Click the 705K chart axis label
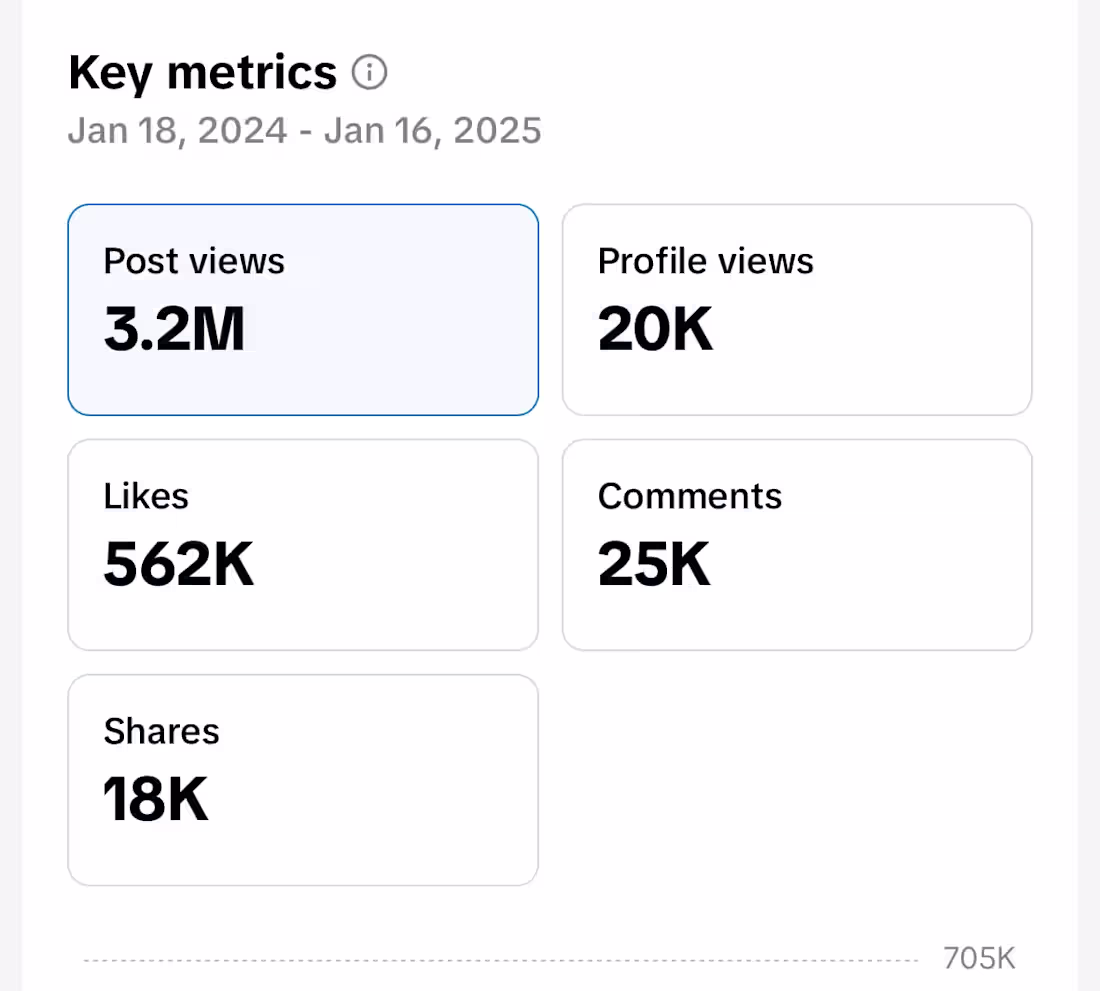The height and width of the screenshot is (991, 1100). pos(979,959)
